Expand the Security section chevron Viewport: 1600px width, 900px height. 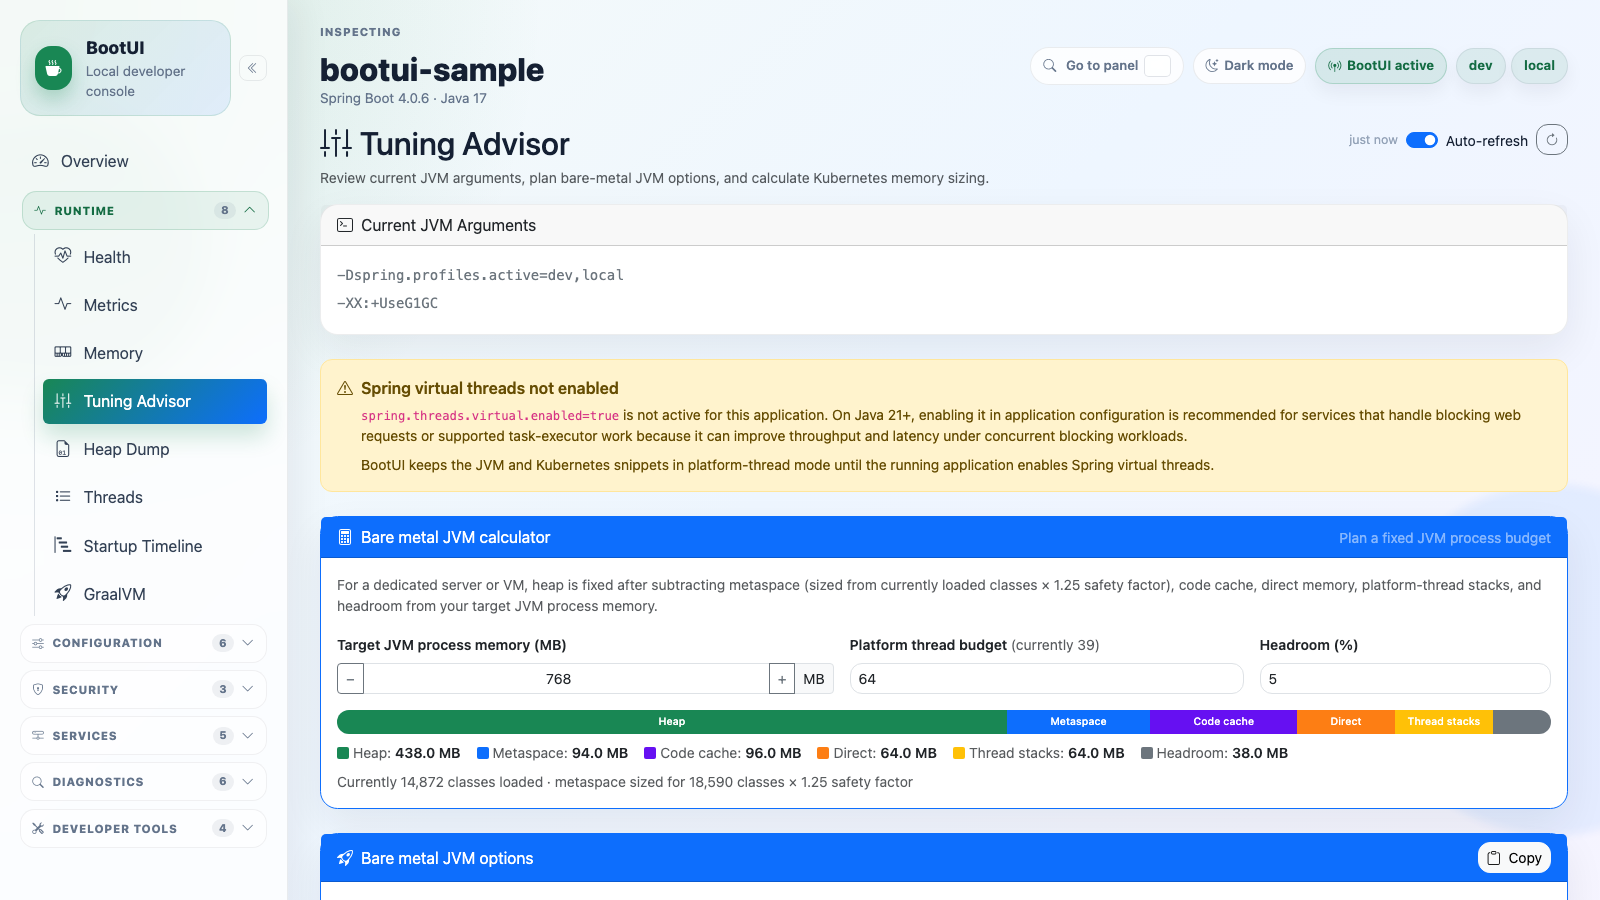click(x=248, y=689)
